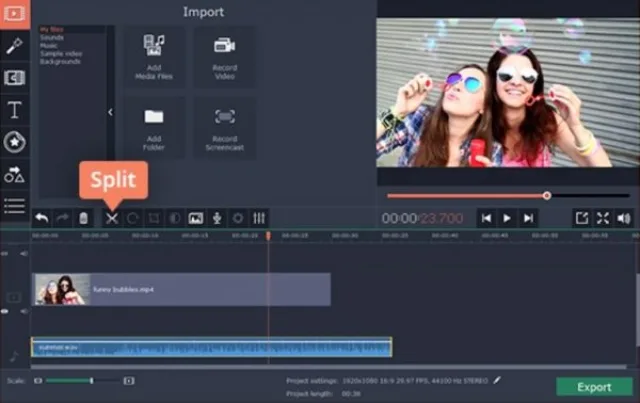Mute the top overlay track
This screenshot has height=403, width=640.
[x=24, y=254]
